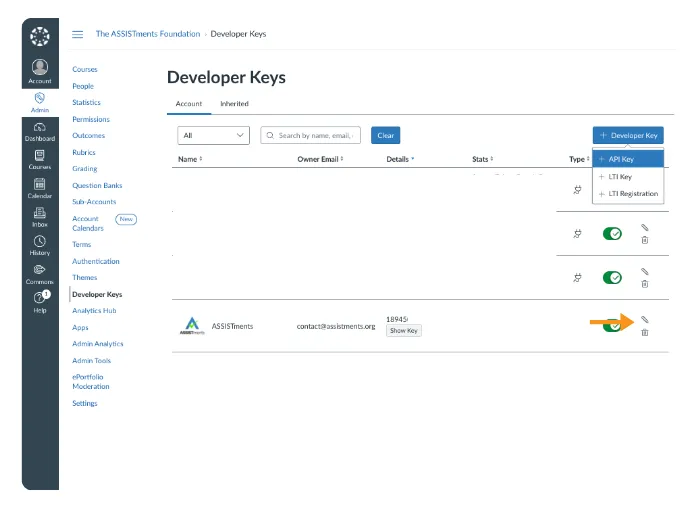The width and height of the screenshot is (698, 508).
Task: Toggle the key state in the row above ASSISTments
Action: point(612,278)
